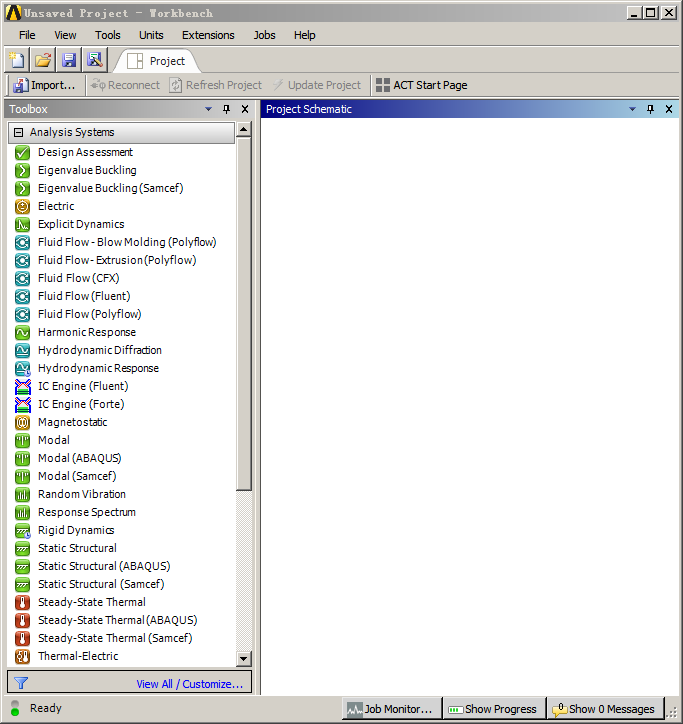
Task: Pin the Toolbox panel
Action: [x=226, y=109]
